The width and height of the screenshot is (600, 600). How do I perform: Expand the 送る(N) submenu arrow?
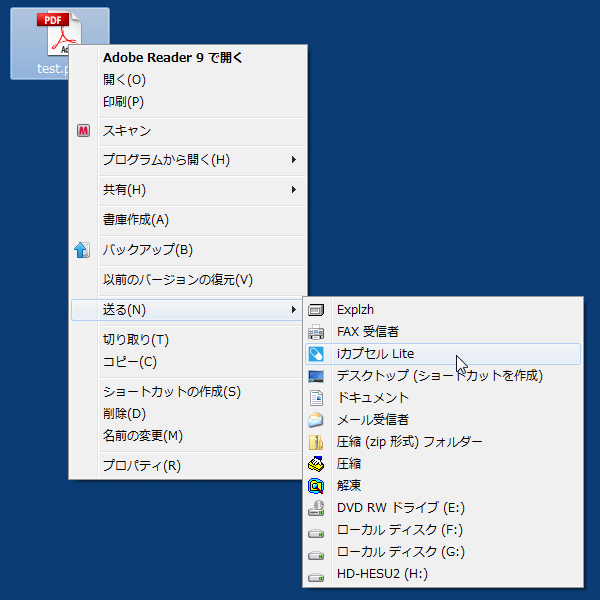click(x=293, y=310)
